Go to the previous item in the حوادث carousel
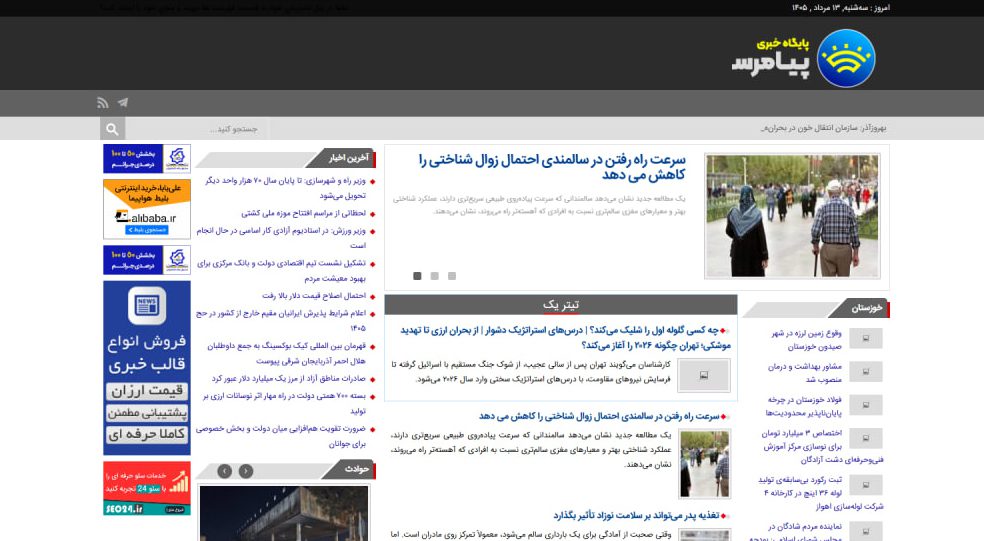Screen dimensions: 984x541 [x=225, y=471]
